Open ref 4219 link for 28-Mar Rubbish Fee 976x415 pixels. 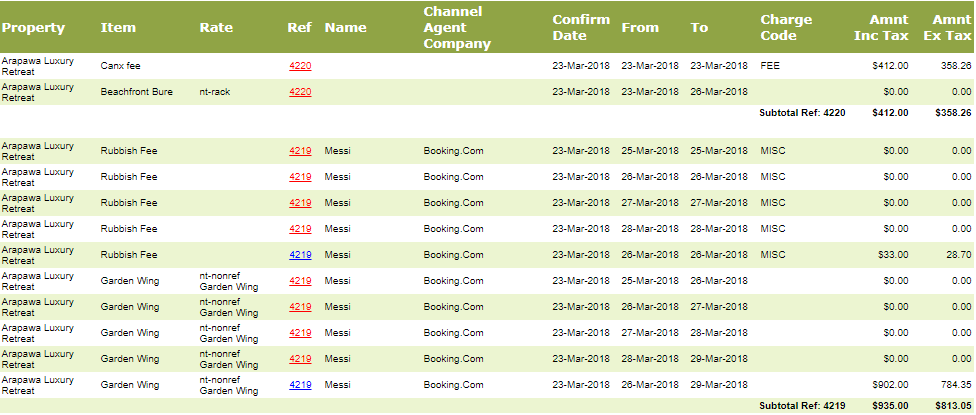click(x=300, y=229)
